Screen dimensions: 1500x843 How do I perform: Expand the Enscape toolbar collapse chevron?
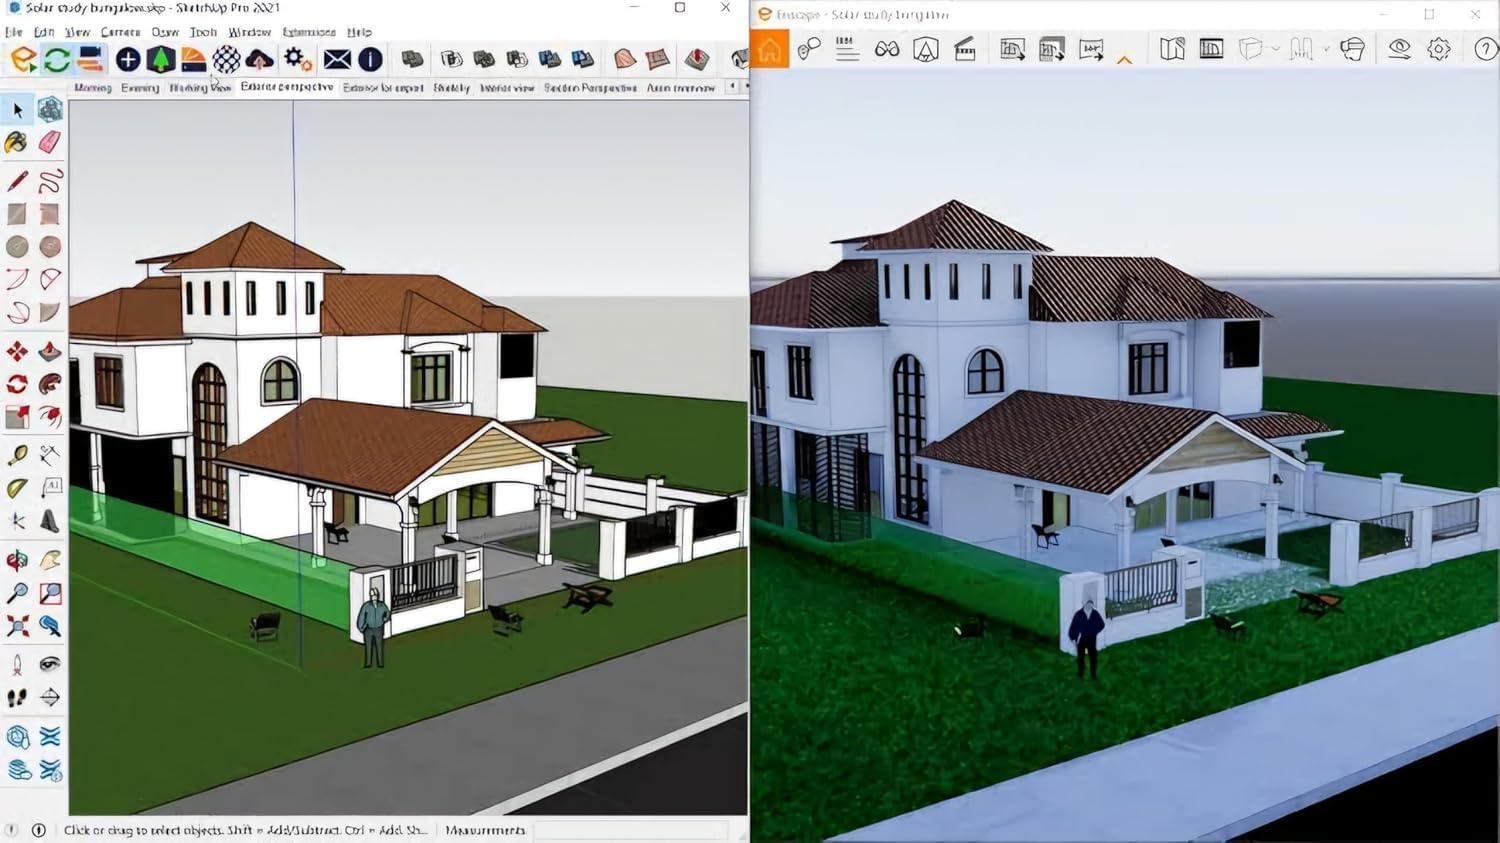(1124, 60)
